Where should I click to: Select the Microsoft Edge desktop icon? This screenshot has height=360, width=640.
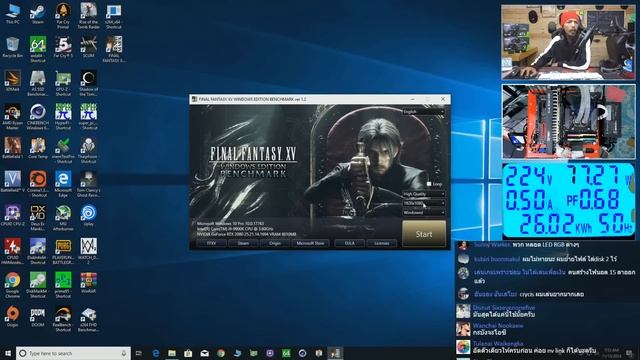[x=63, y=184]
